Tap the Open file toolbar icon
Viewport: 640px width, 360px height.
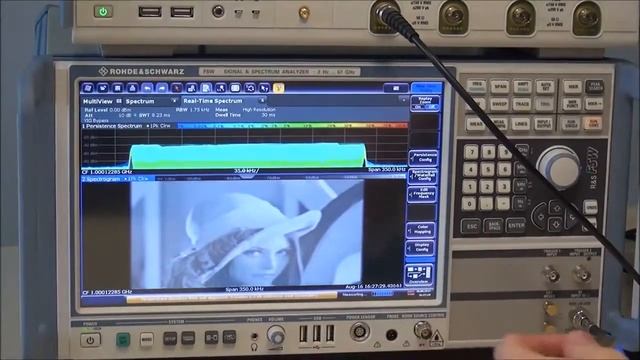pyautogui.click(x=102, y=88)
